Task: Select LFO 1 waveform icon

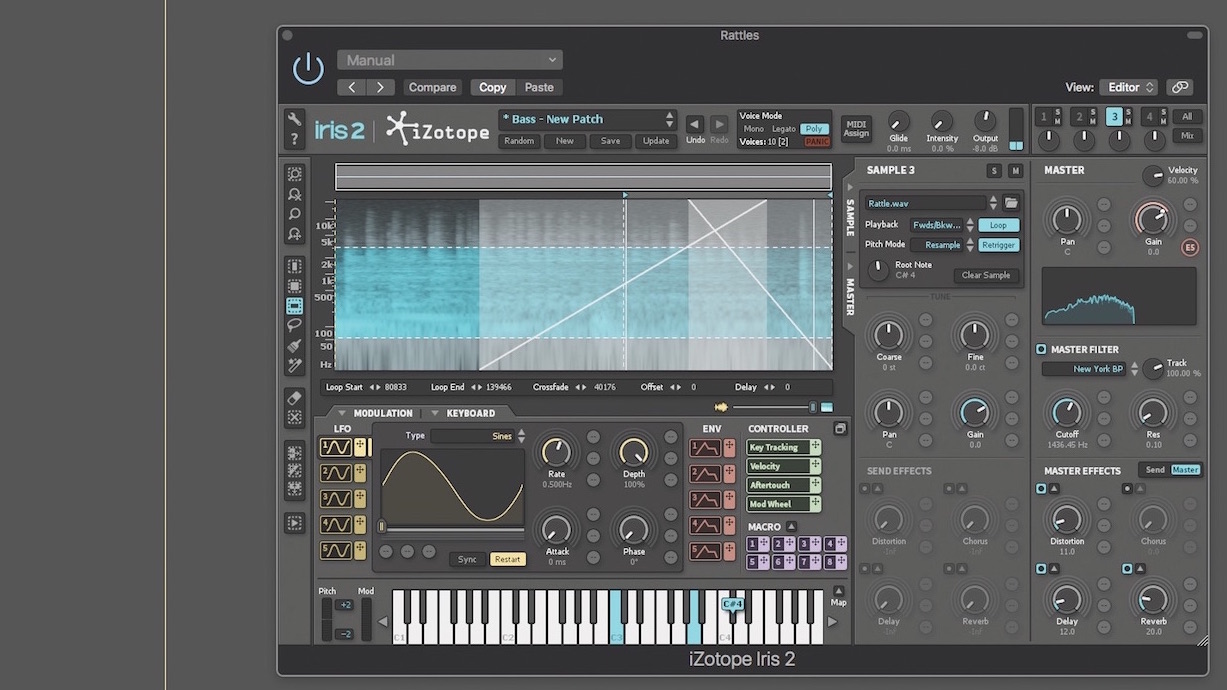Action: 335,447
